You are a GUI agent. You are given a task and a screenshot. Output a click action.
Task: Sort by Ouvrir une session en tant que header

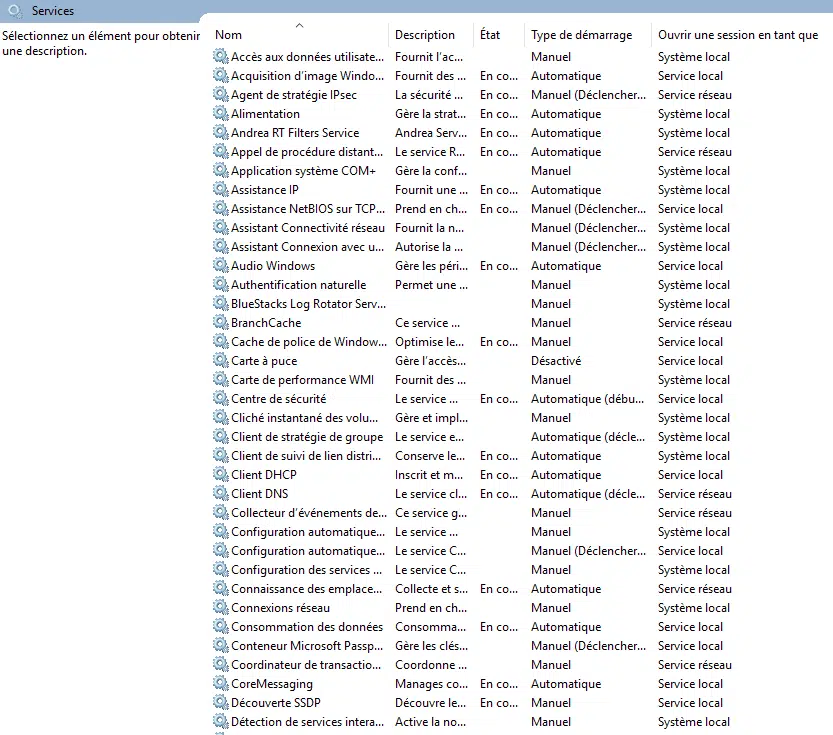click(x=738, y=35)
